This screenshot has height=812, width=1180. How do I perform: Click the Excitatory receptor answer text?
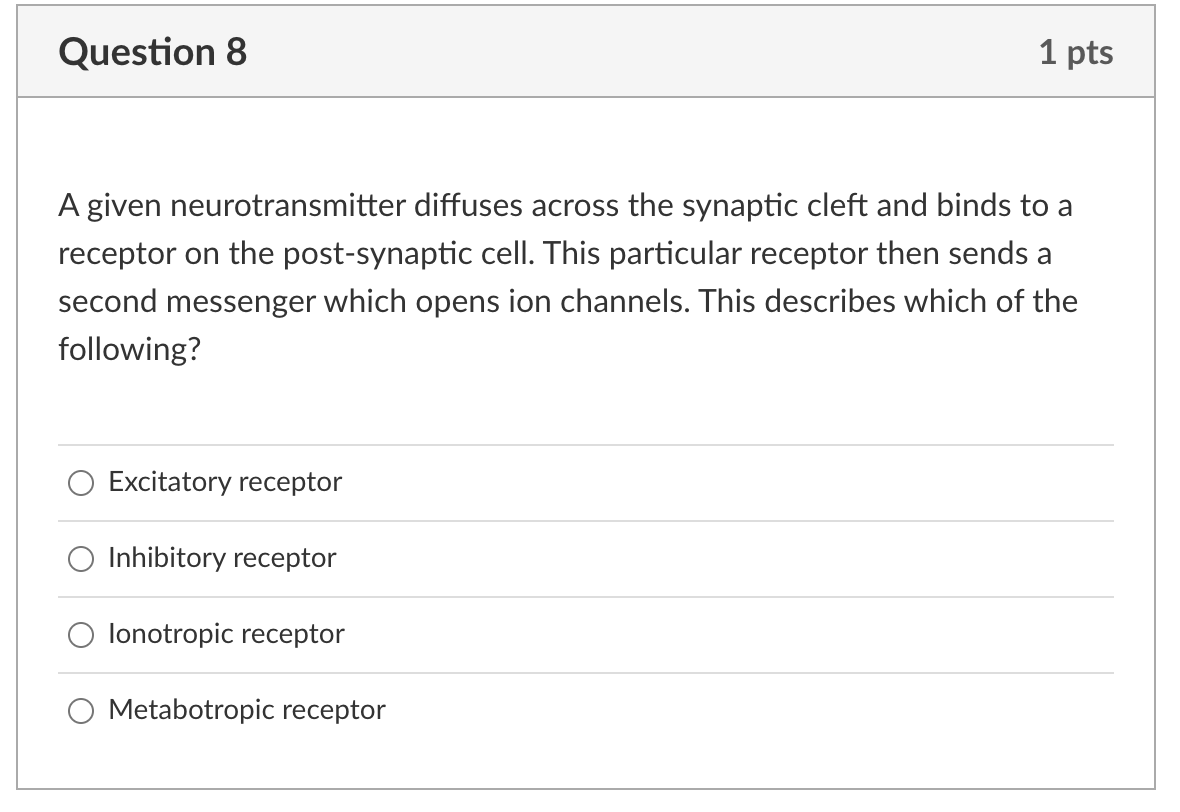click(x=224, y=482)
